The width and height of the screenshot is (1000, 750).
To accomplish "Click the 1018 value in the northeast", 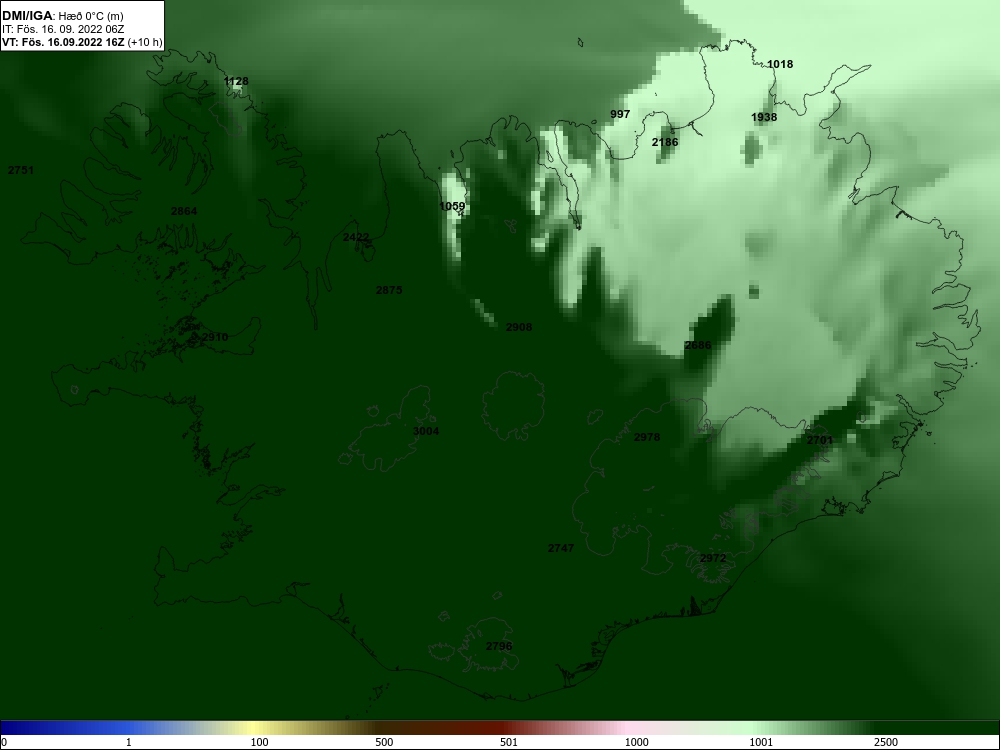I will [780, 64].
